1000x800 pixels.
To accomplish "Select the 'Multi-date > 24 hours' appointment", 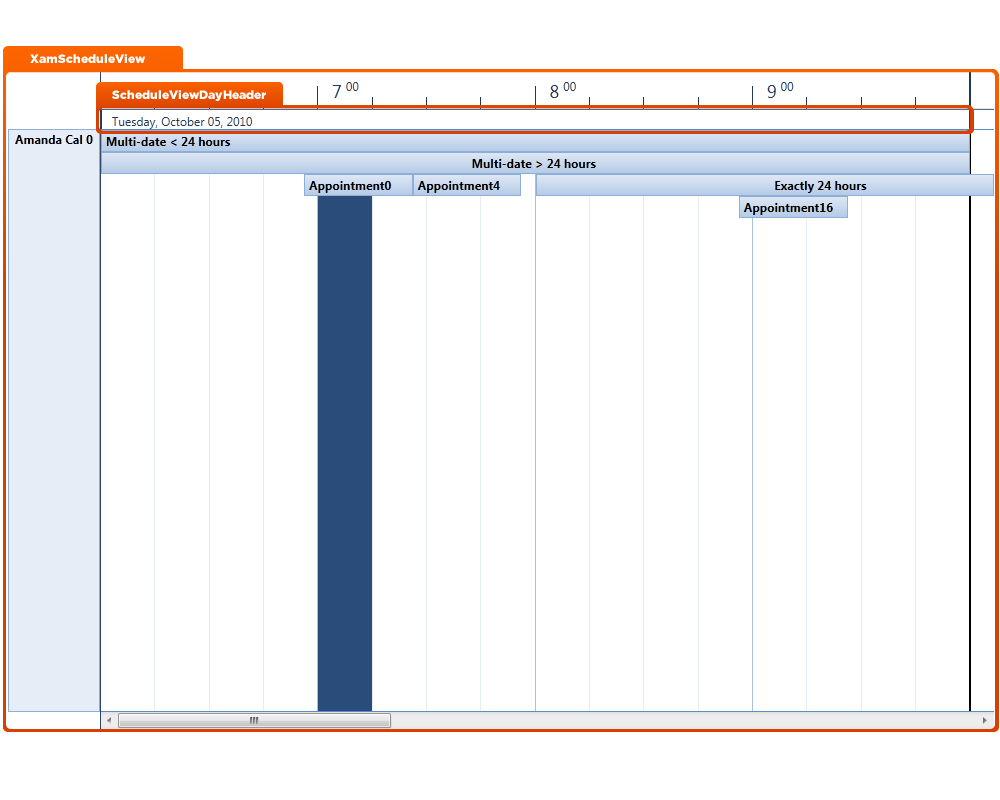I will coord(535,163).
